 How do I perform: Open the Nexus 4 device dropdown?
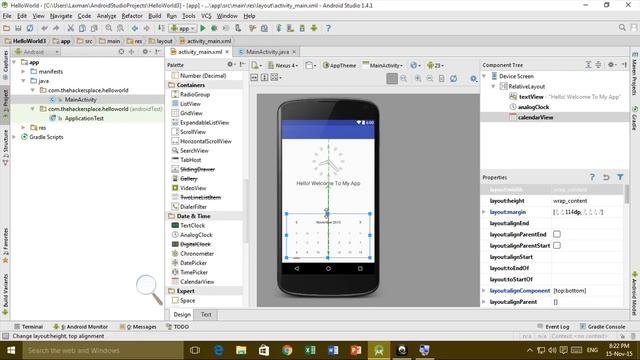(283, 65)
